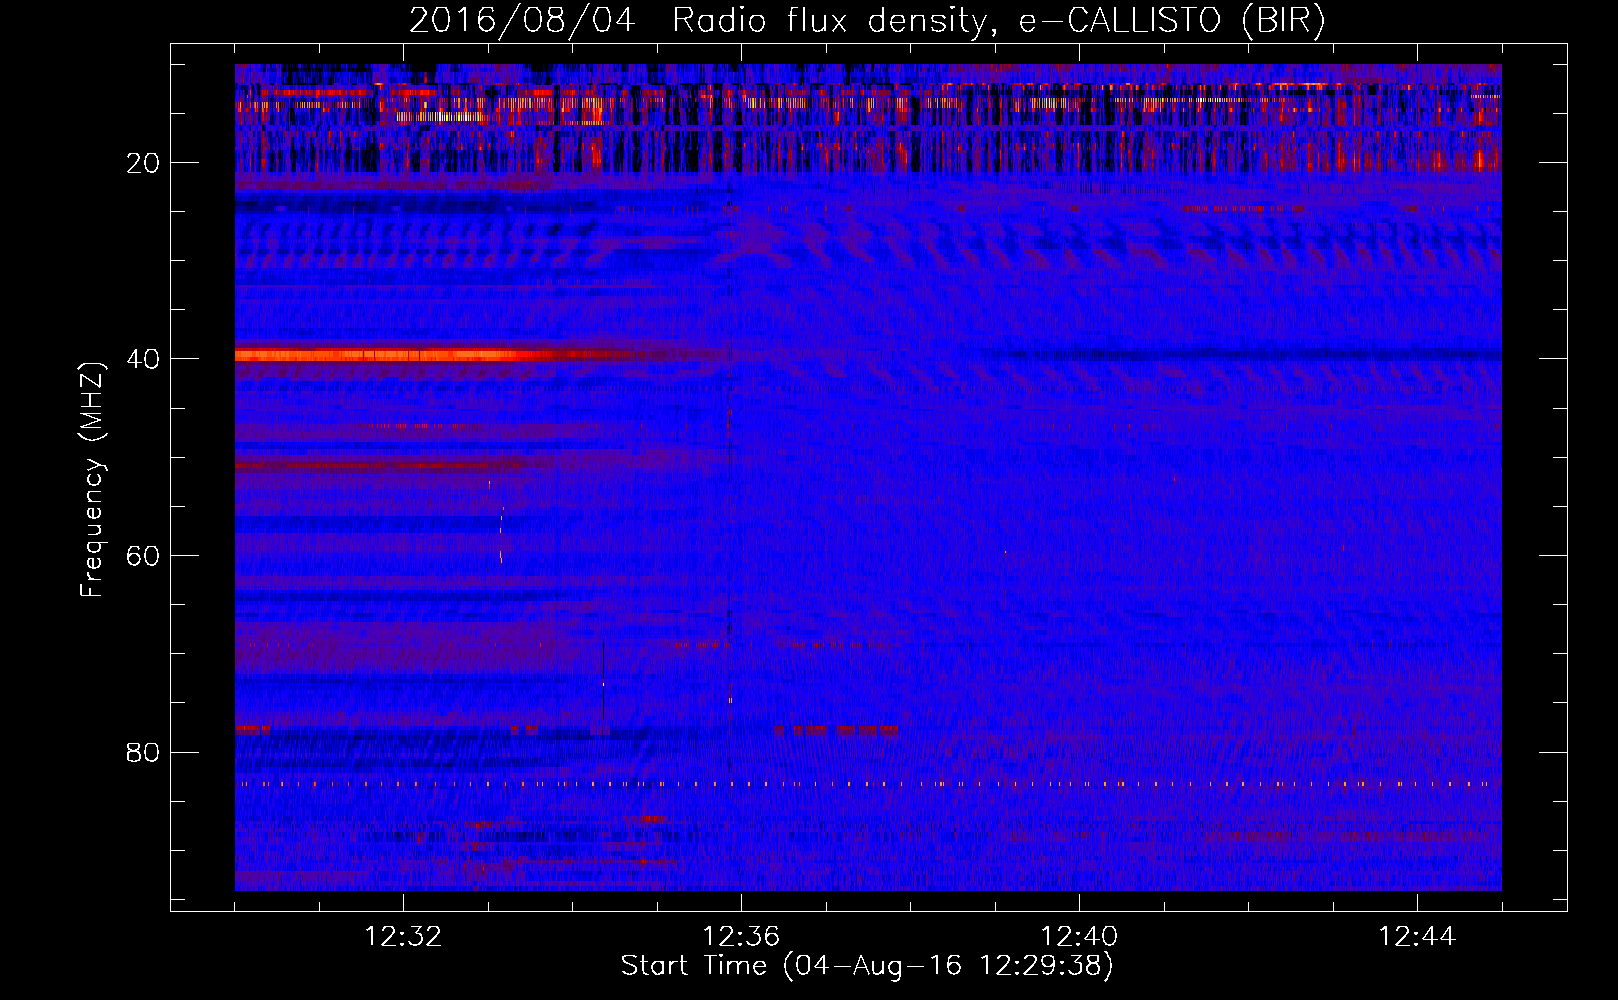Click the "80" frequency tick label
Screen dimensions: 1618x1000
pos(144,752)
